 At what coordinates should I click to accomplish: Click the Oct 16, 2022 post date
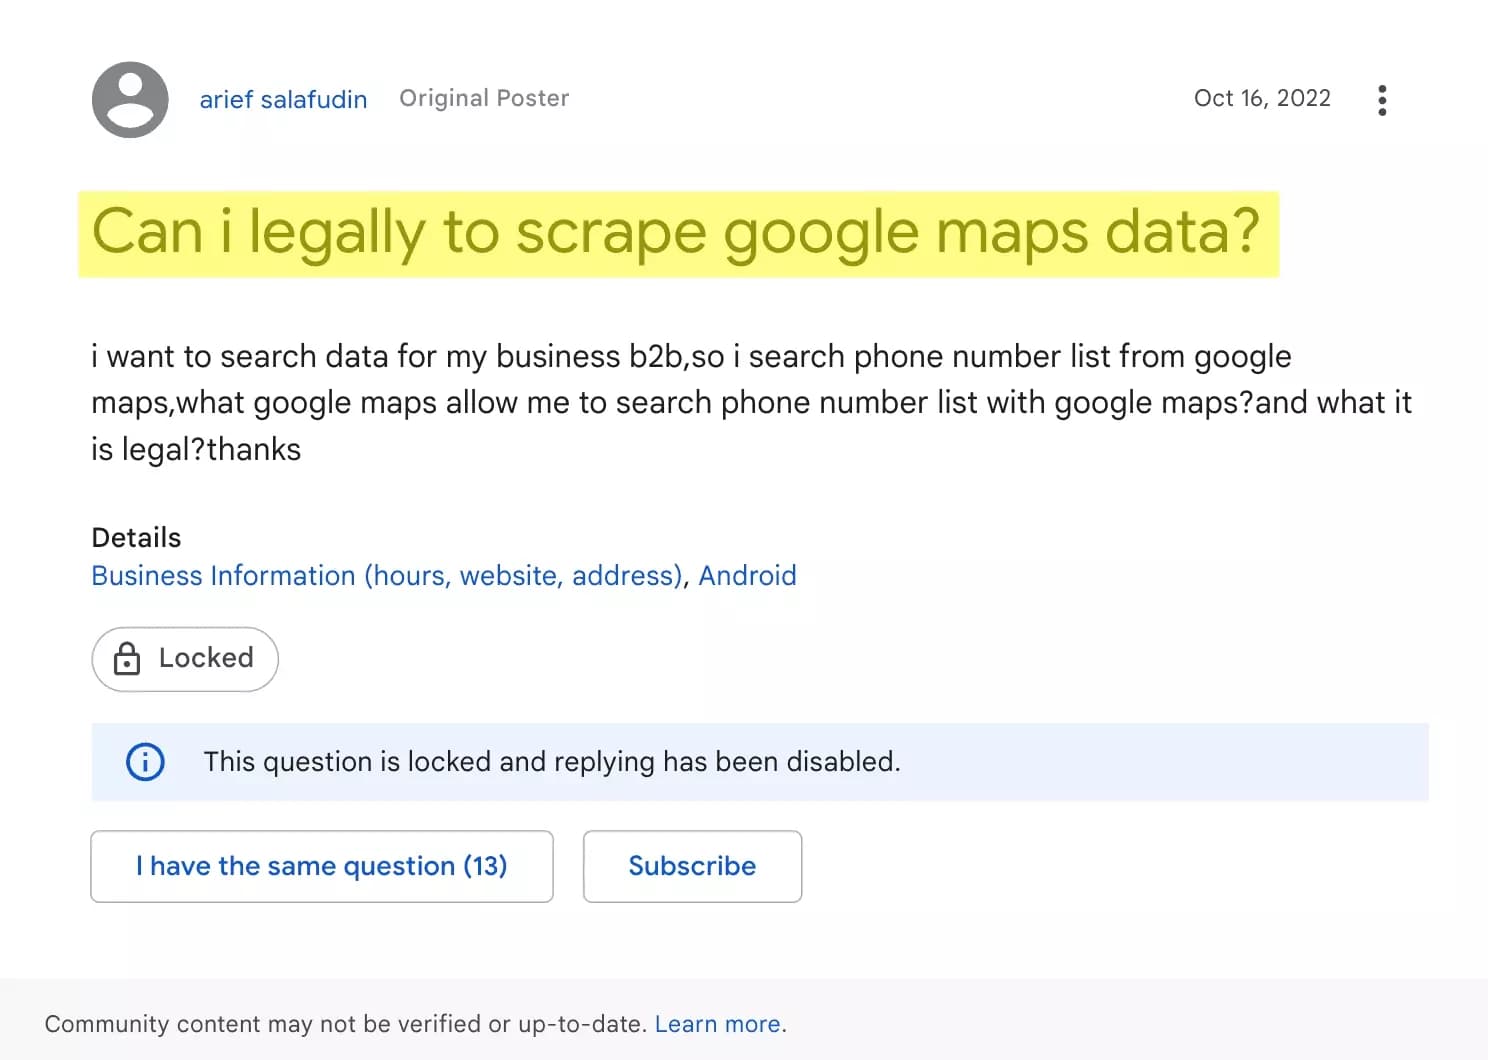(1263, 98)
